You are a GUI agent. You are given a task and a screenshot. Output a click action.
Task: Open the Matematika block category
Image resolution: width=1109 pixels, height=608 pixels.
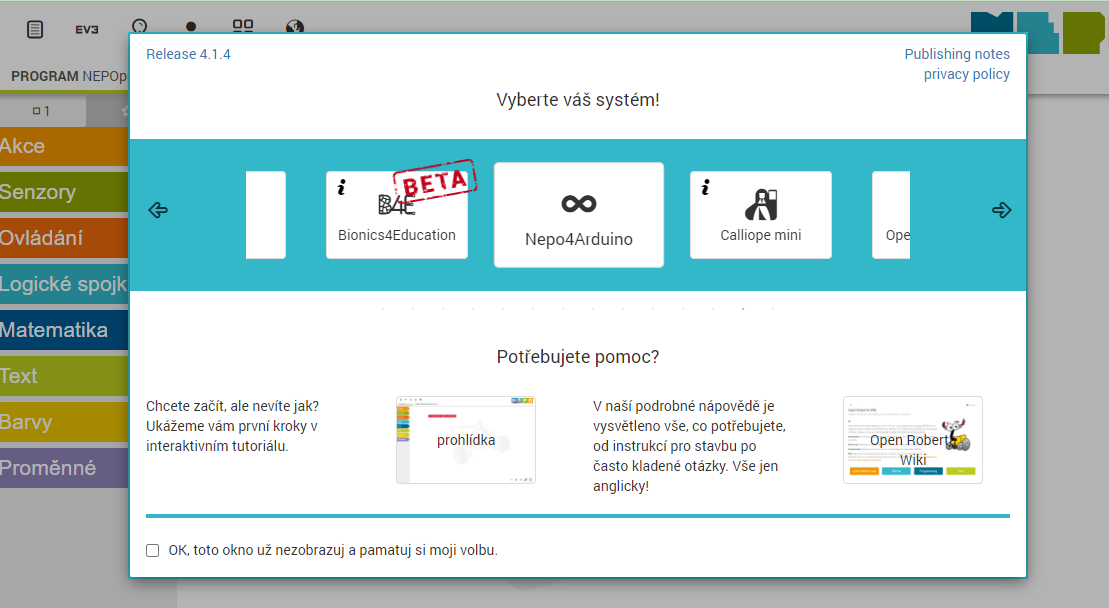coord(64,330)
